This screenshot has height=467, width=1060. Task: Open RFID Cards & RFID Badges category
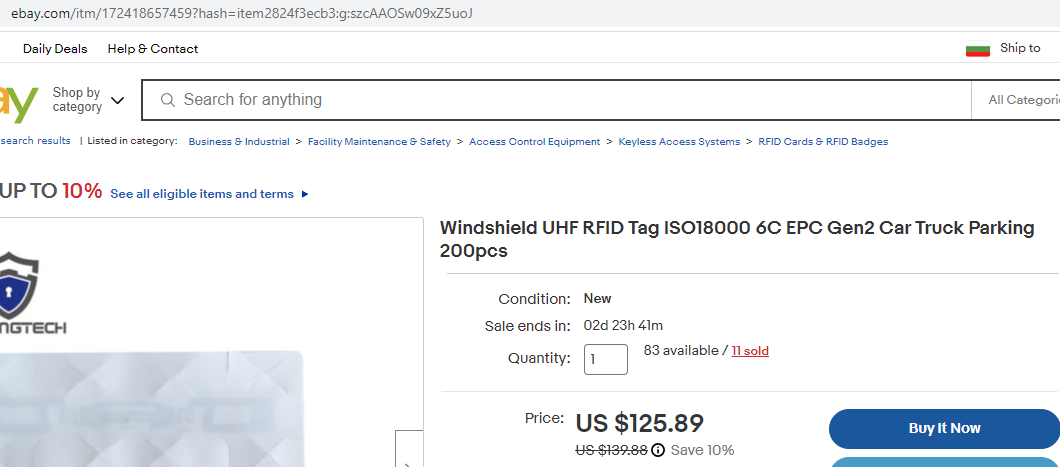tap(823, 141)
